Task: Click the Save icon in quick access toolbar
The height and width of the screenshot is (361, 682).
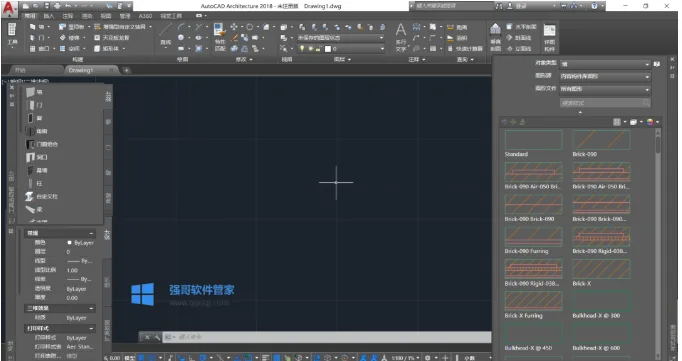Action: 47,6
